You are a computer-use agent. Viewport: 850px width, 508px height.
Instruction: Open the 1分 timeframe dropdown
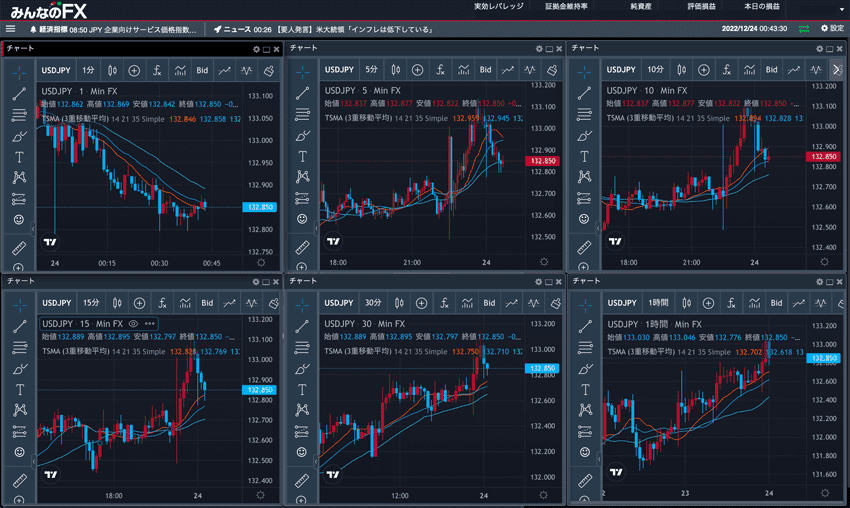pyautogui.click(x=88, y=70)
